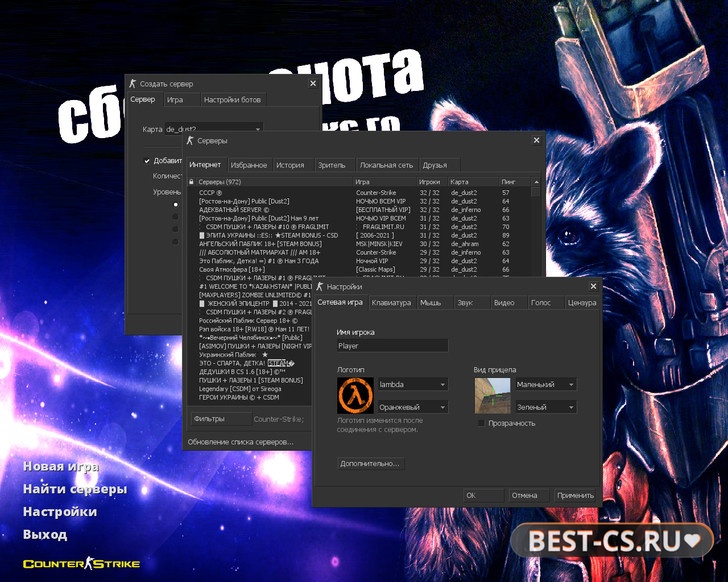Click the Фильтры button in Серверы
The image size is (728, 582).
click(221, 419)
